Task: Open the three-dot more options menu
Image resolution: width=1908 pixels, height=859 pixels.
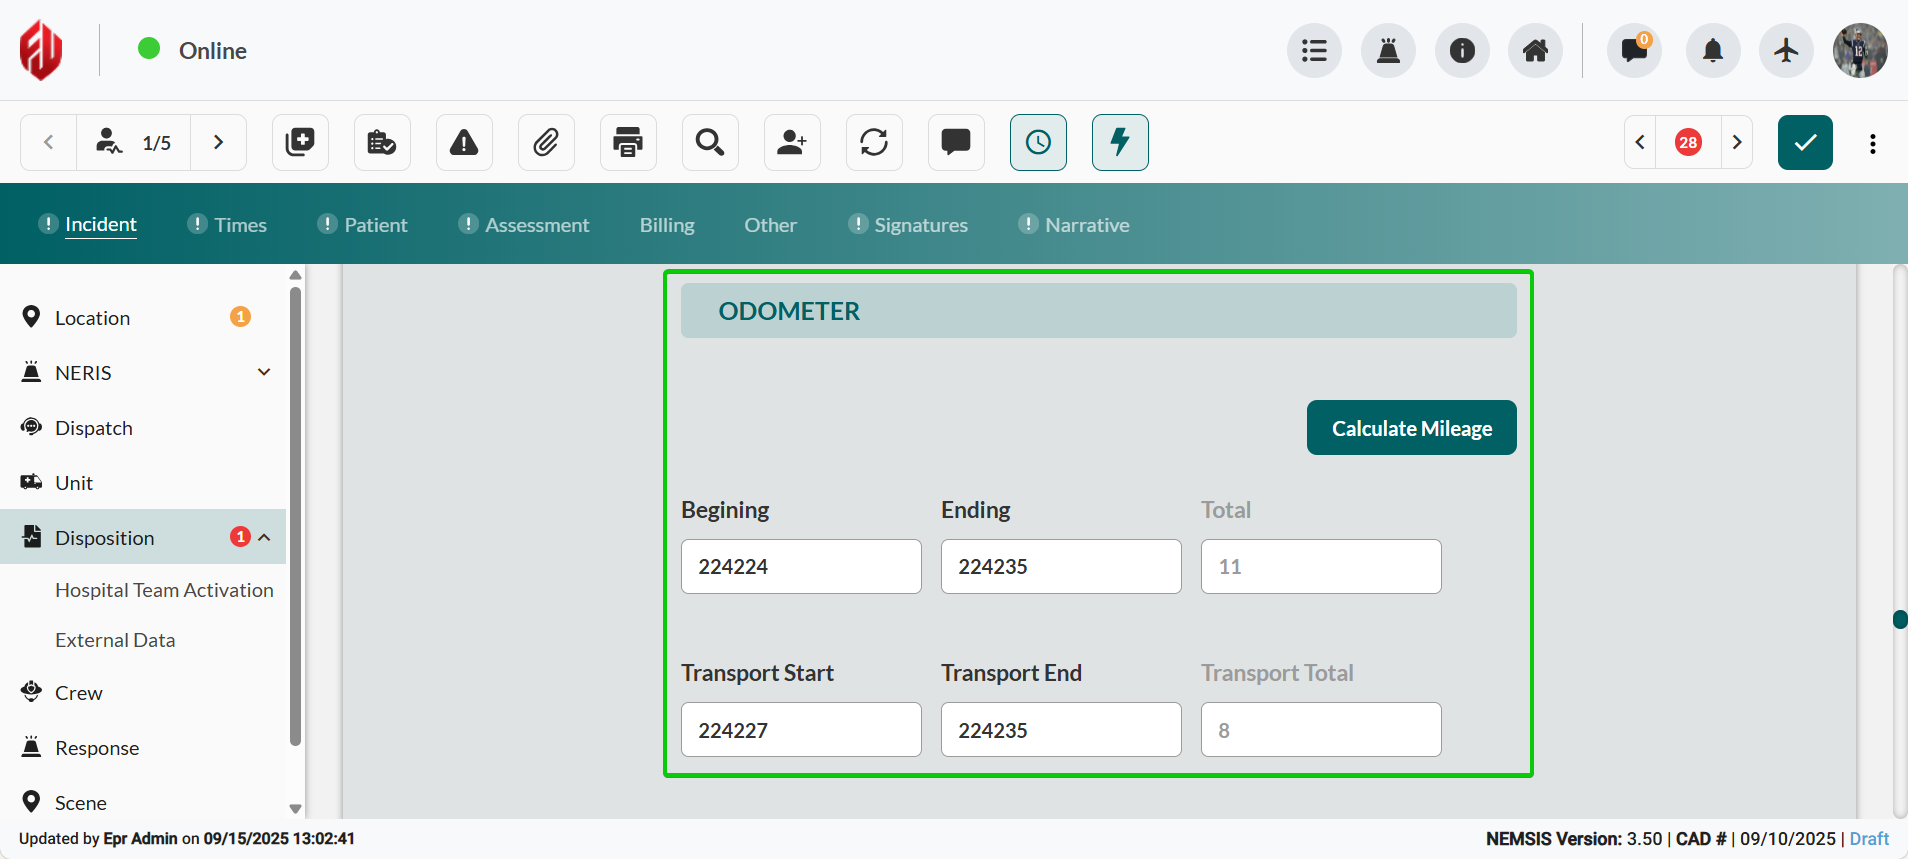Action: (x=1872, y=143)
